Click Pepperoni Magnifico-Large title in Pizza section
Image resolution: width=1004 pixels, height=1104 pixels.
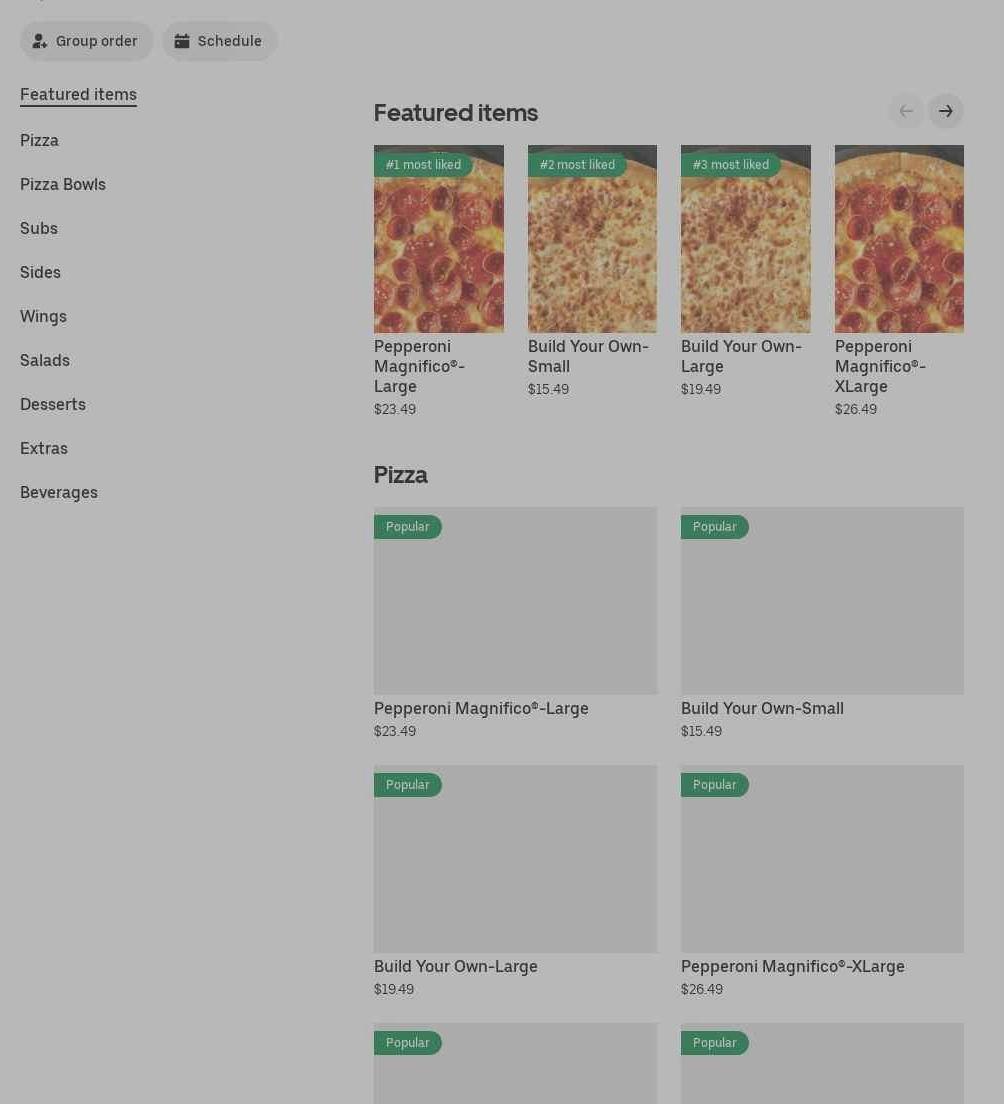481,708
